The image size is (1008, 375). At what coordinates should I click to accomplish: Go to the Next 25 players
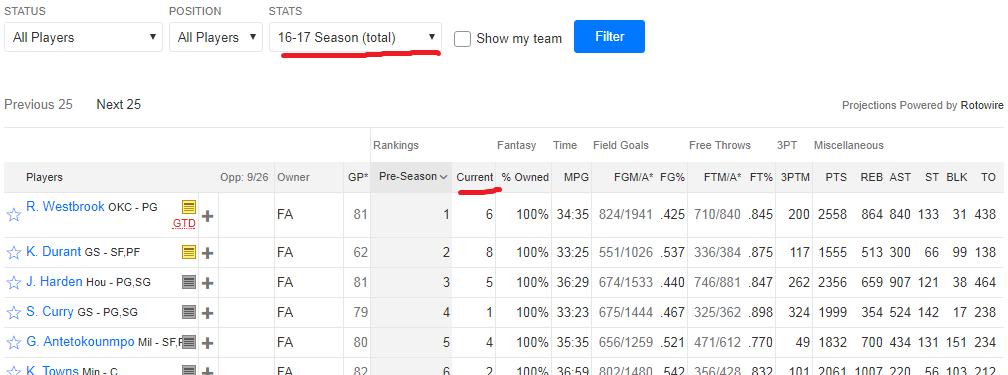tap(118, 104)
